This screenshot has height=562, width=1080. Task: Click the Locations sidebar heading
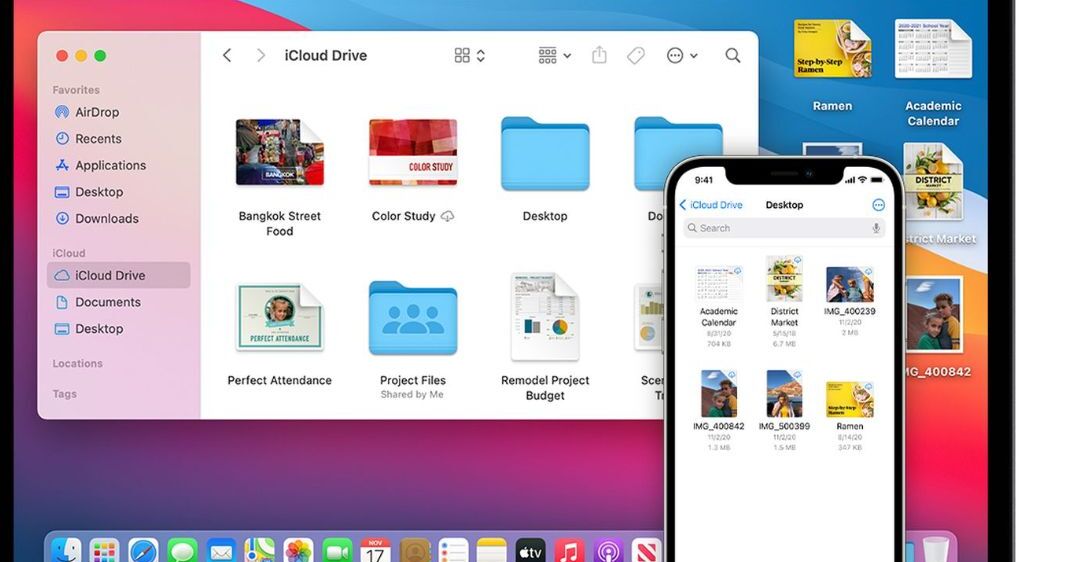pos(77,364)
